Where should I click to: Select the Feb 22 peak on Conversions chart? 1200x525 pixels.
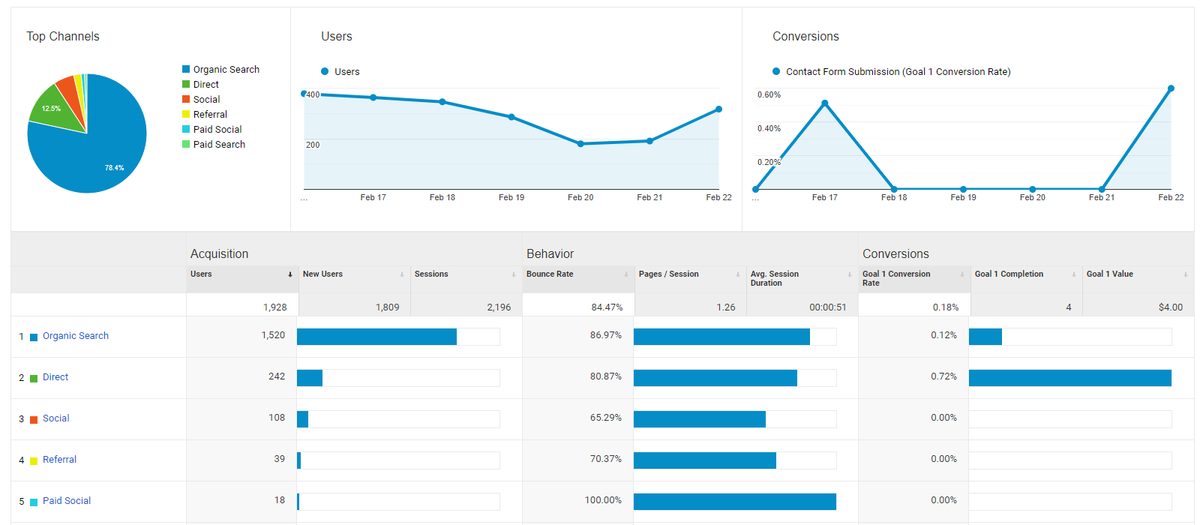coord(1170,88)
